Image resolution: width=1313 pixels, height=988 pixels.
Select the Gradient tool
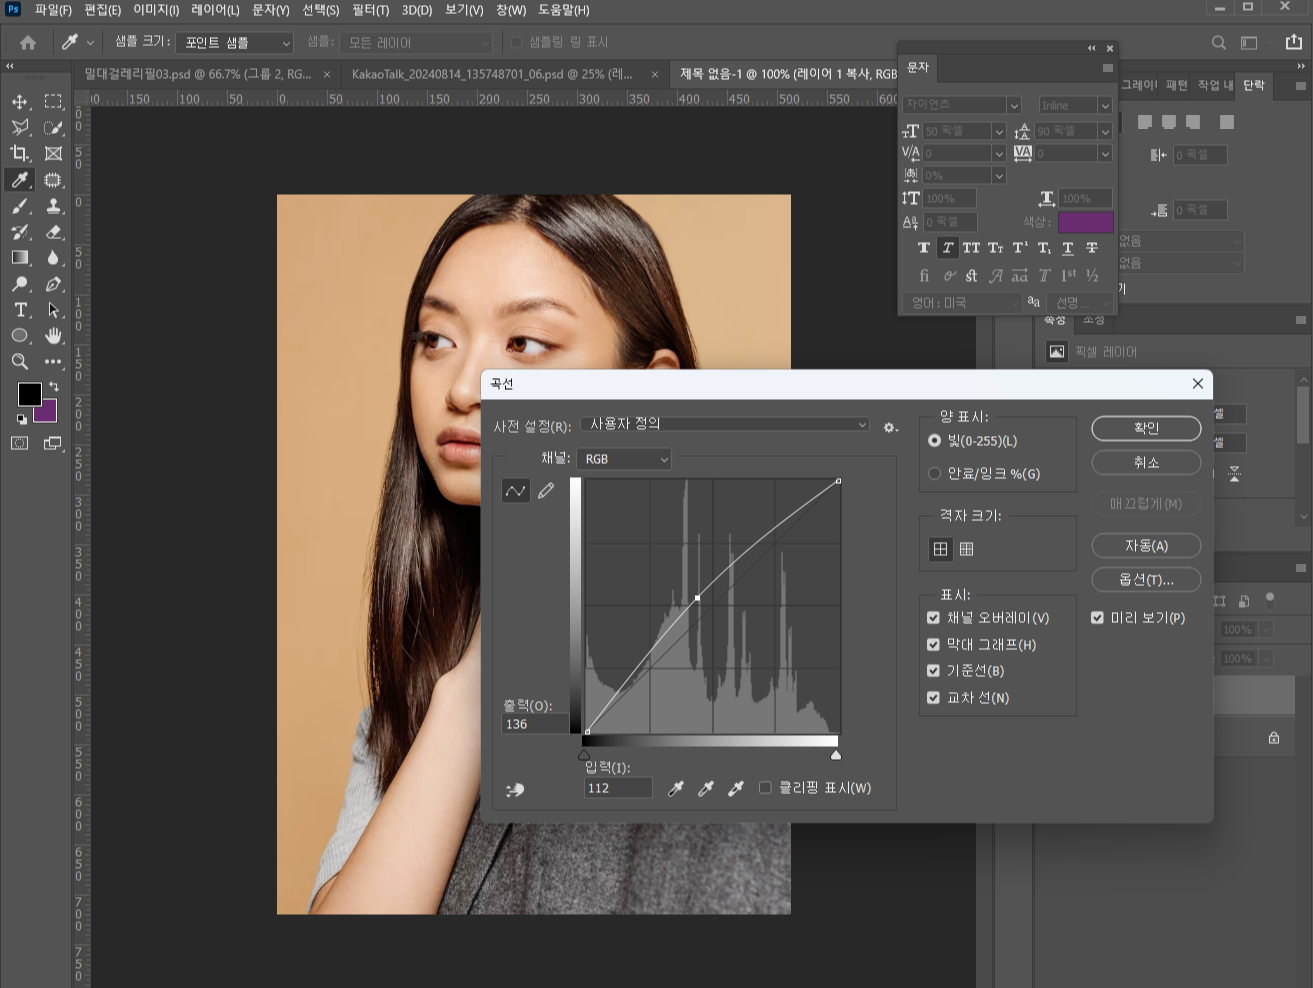20,258
